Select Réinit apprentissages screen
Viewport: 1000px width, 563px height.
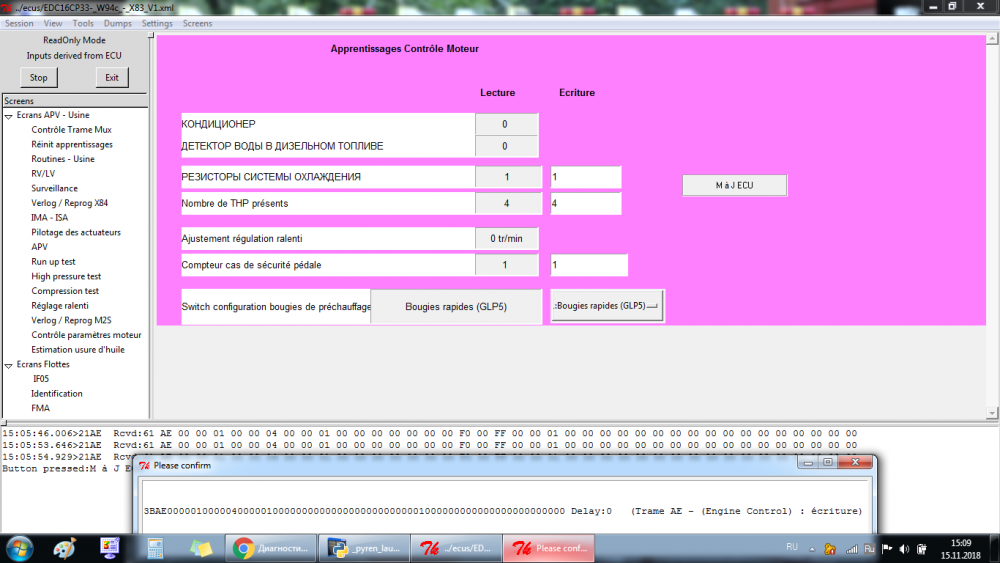pyautogui.click(x=72, y=144)
